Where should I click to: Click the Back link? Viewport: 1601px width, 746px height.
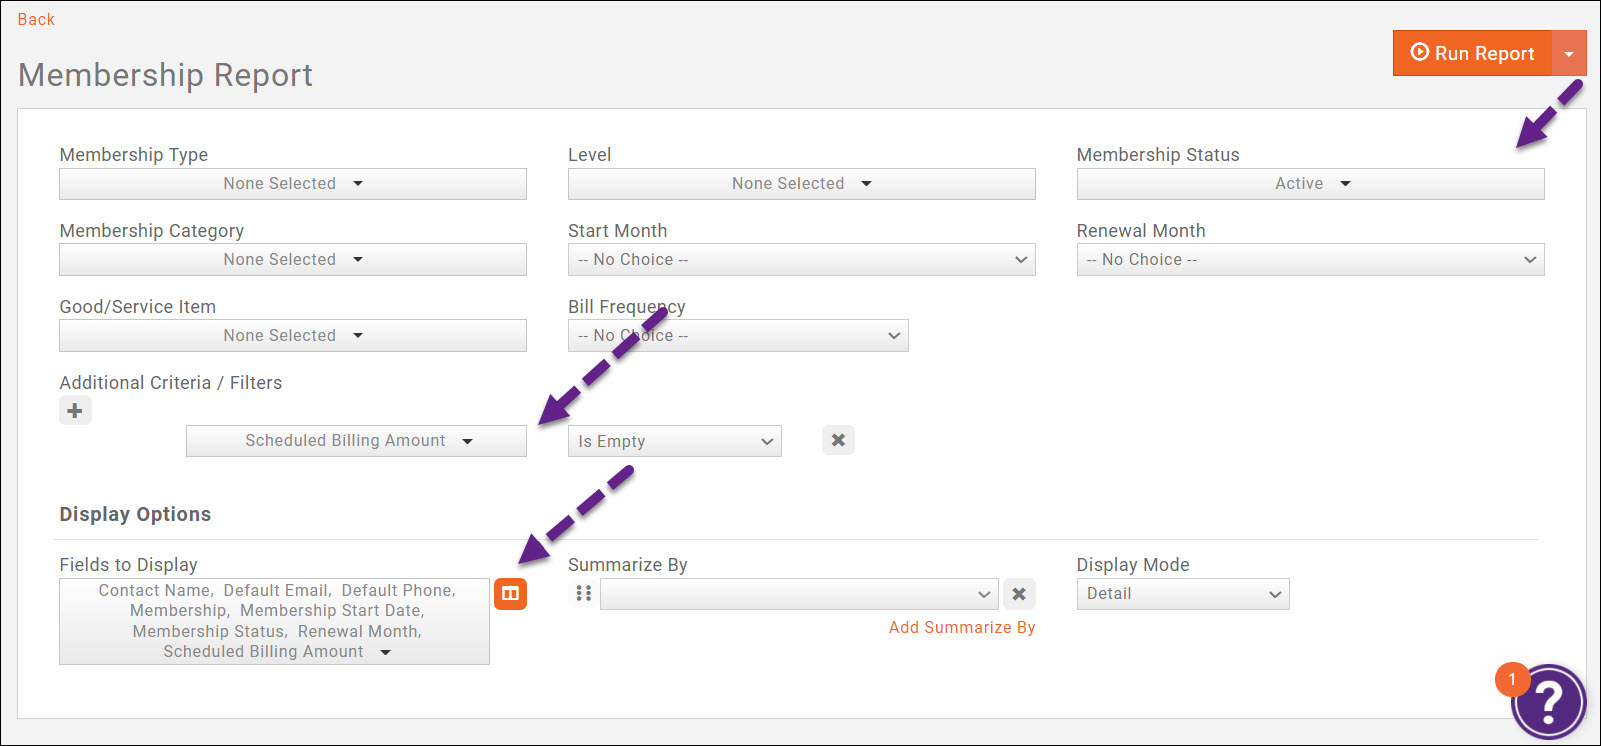coord(35,18)
